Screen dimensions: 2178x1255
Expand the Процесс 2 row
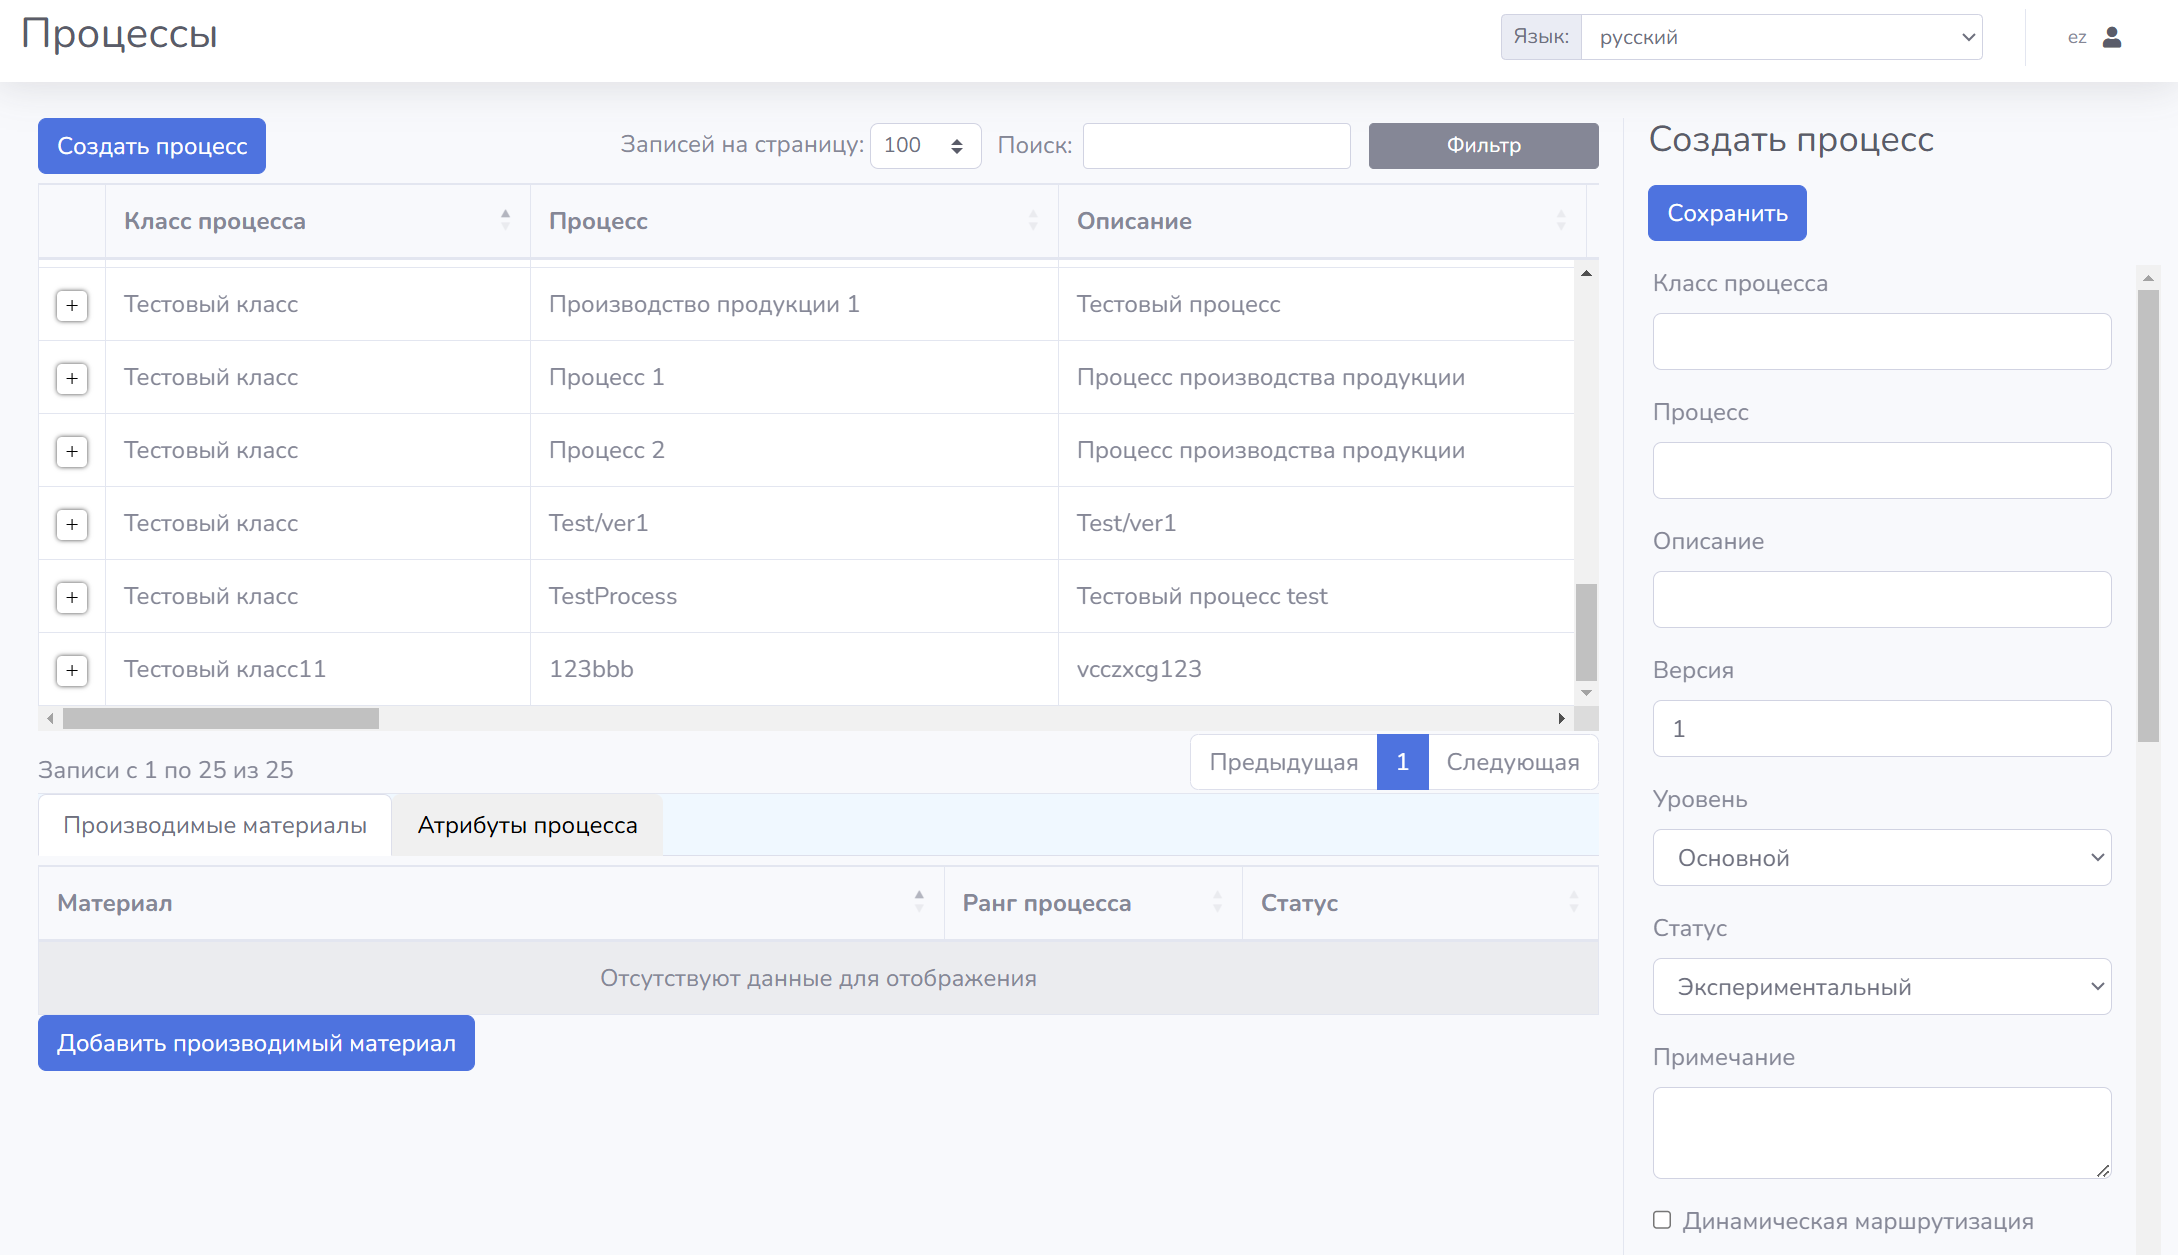(72, 451)
